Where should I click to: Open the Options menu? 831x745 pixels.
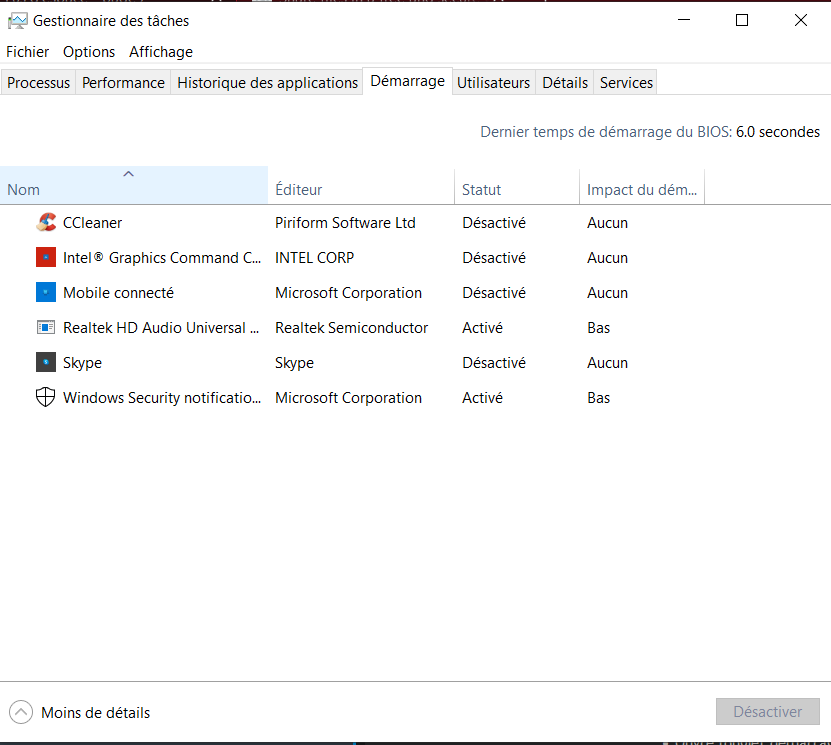pyautogui.click(x=89, y=52)
